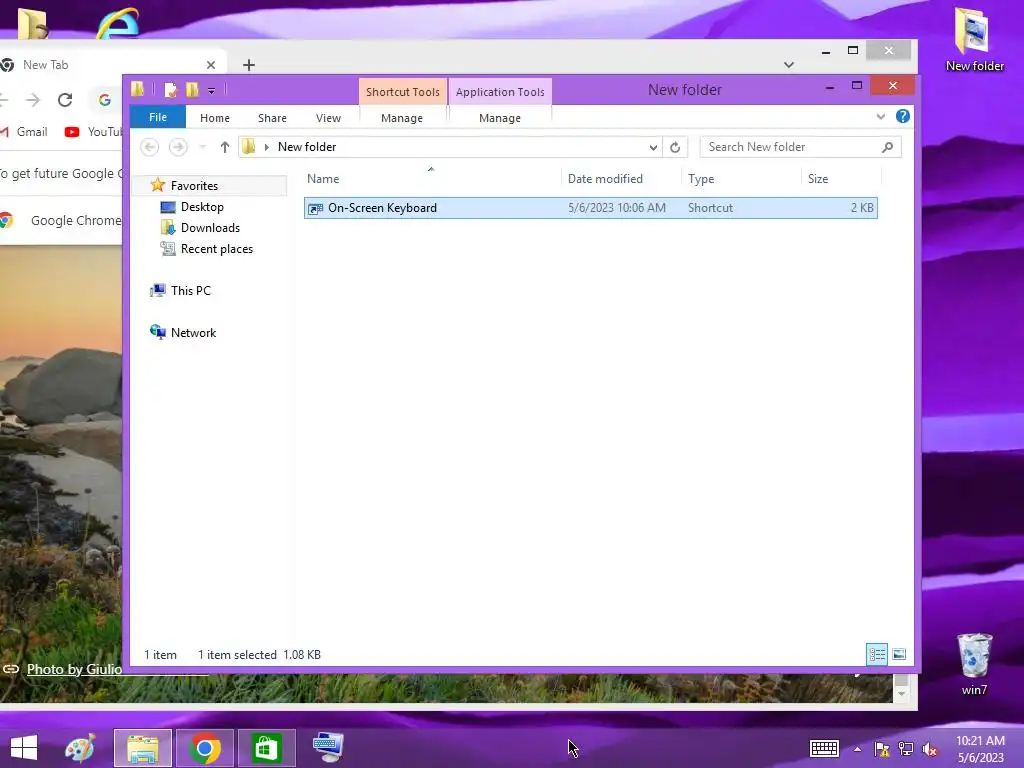This screenshot has height=768, width=1024.
Task: Open the touch keyboard tray icon
Action: coord(824,748)
